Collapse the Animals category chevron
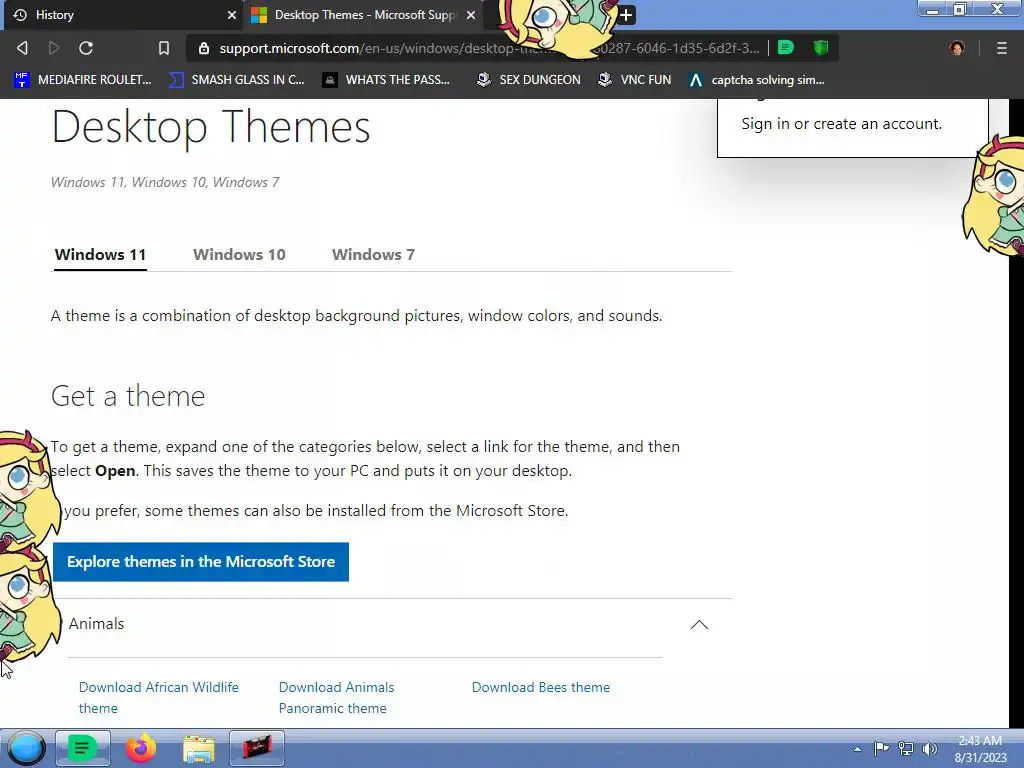This screenshot has width=1024, height=768. [x=699, y=625]
